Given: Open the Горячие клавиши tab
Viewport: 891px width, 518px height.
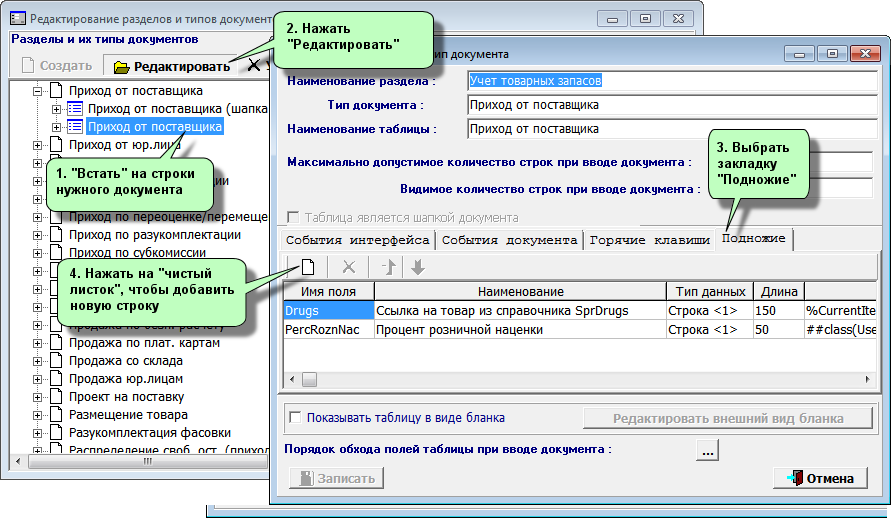Looking at the screenshot, I should tap(649, 240).
